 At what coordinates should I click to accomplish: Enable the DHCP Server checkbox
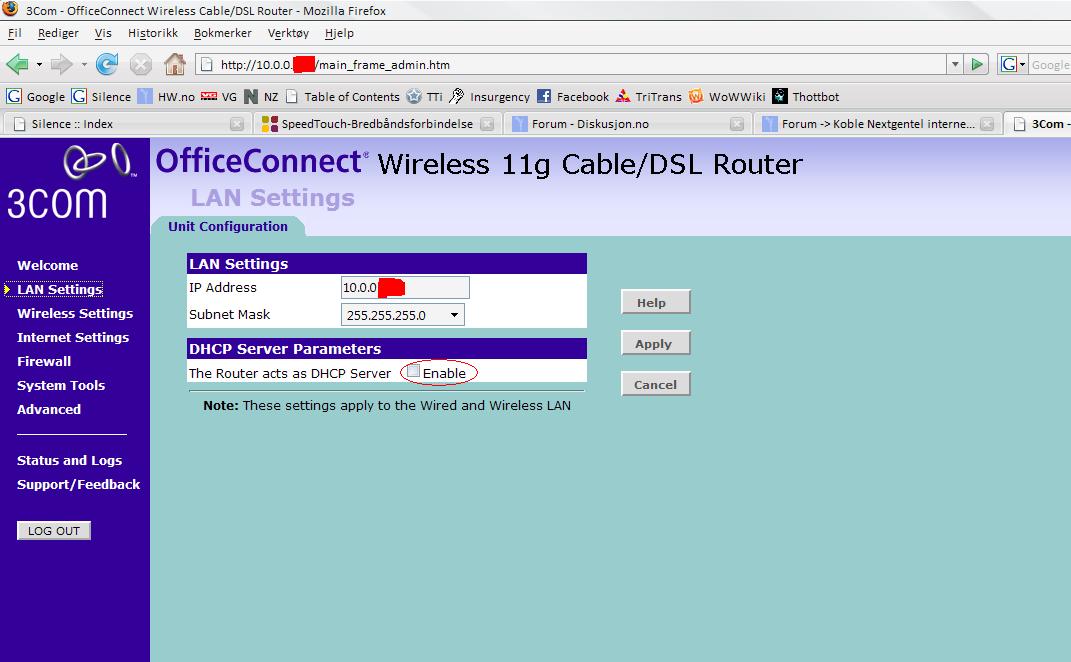[x=413, y=371]
